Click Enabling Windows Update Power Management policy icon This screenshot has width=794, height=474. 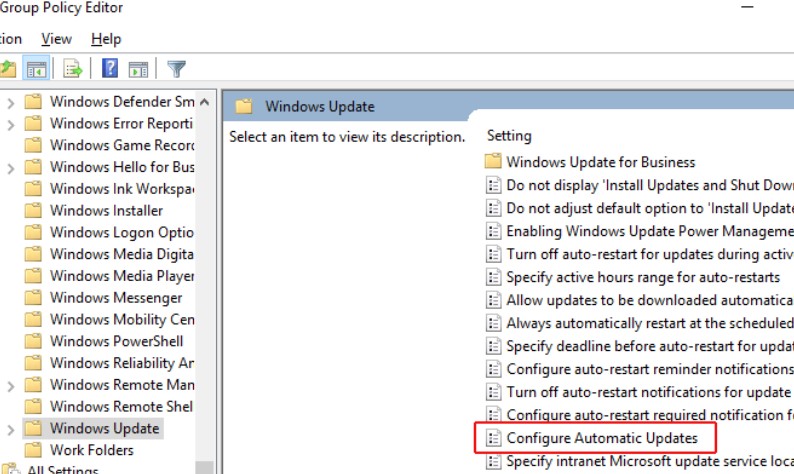tap(493, 231)
